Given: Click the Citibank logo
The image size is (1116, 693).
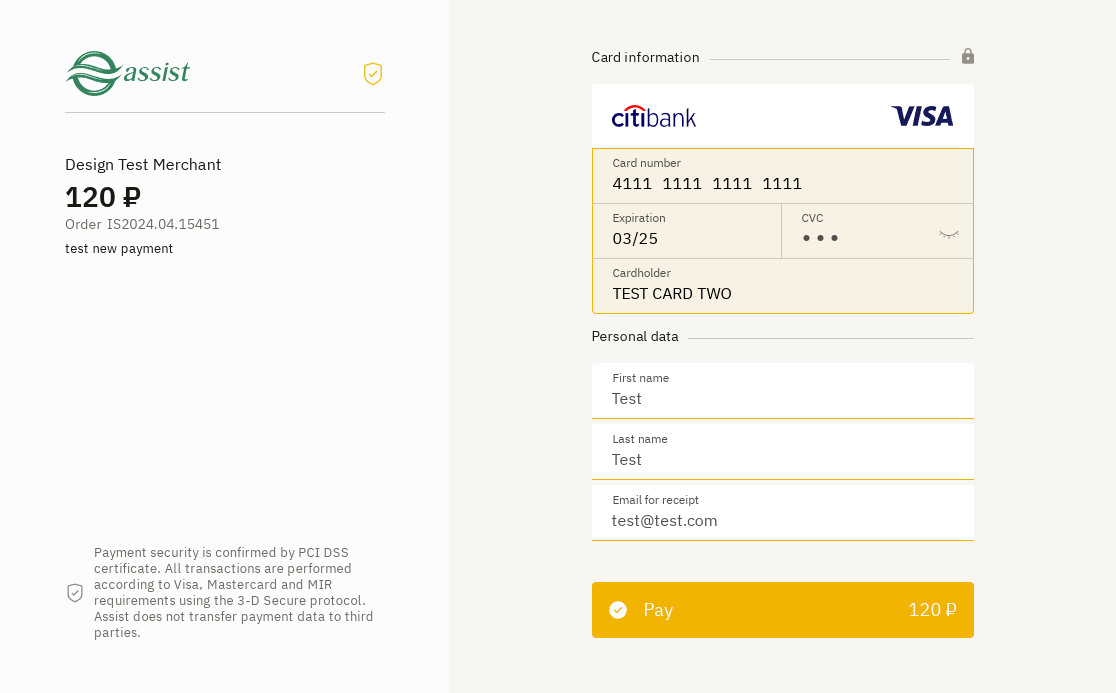Looking at the screenshot, I should [654, 117].
